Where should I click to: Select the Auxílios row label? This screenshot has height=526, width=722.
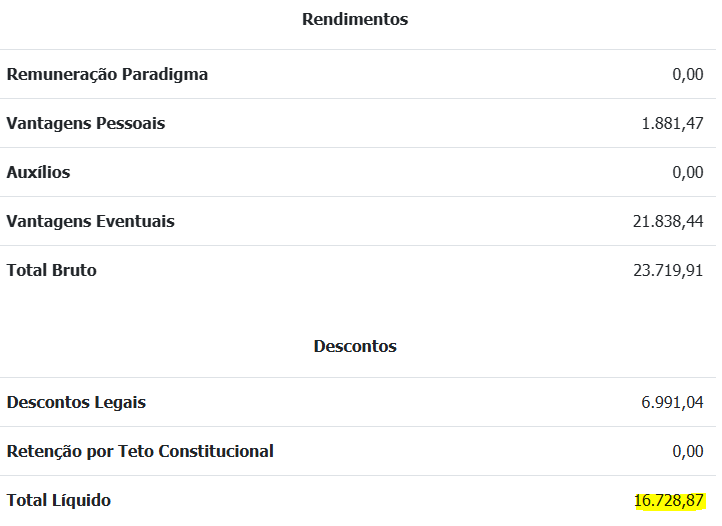coord(38,172)
